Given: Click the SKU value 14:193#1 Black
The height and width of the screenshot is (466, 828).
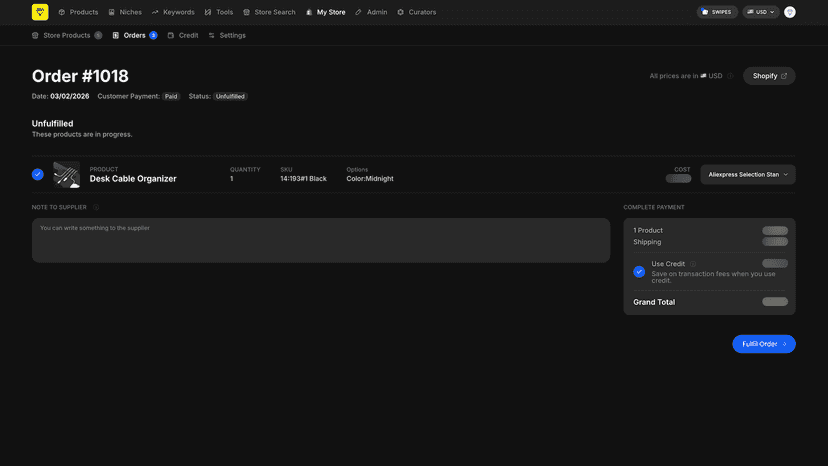Looking at the screenshot, I should (304, 179).
